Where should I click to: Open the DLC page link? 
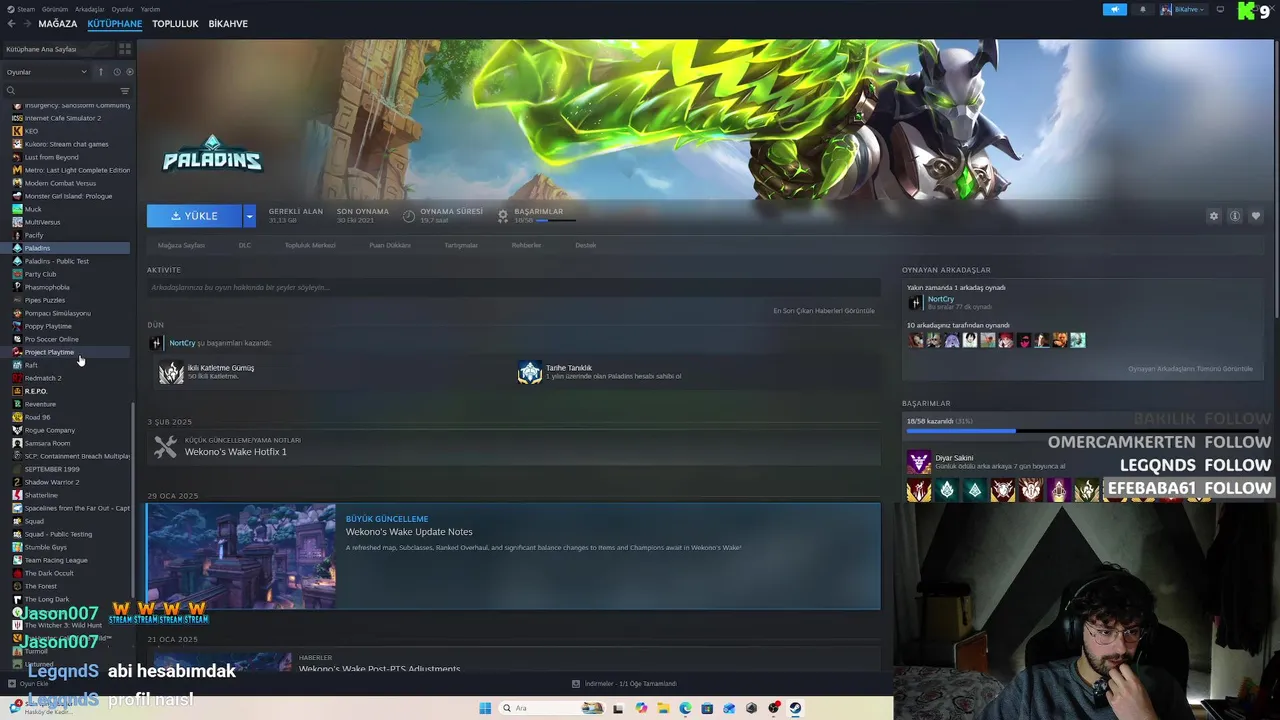[x=245, y=245]
